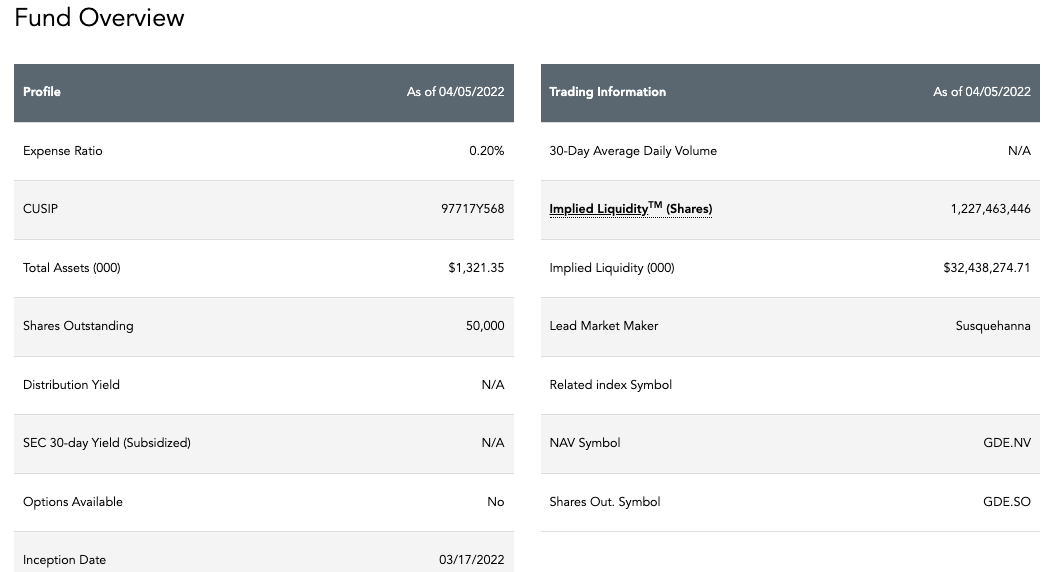This screenshot has width=1051, height=572.
Task: Select the NAV Symbol value GDE.NV
Action: pyautogui.click(x=1007, y=443)
